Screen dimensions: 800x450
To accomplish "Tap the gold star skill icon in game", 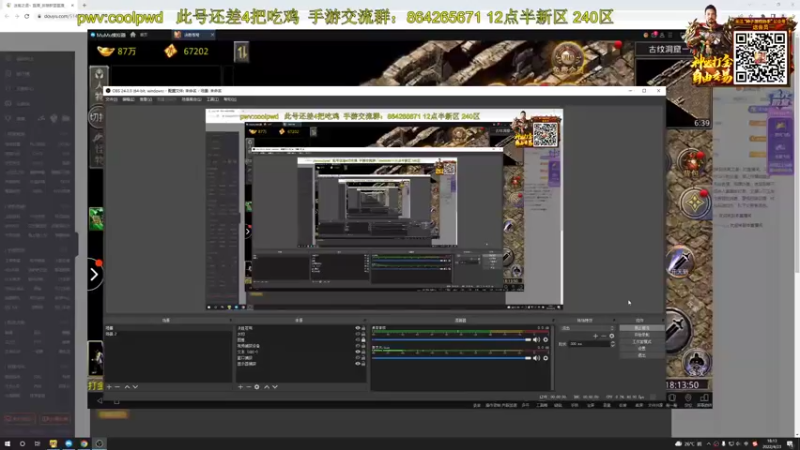I will [694, 203].
